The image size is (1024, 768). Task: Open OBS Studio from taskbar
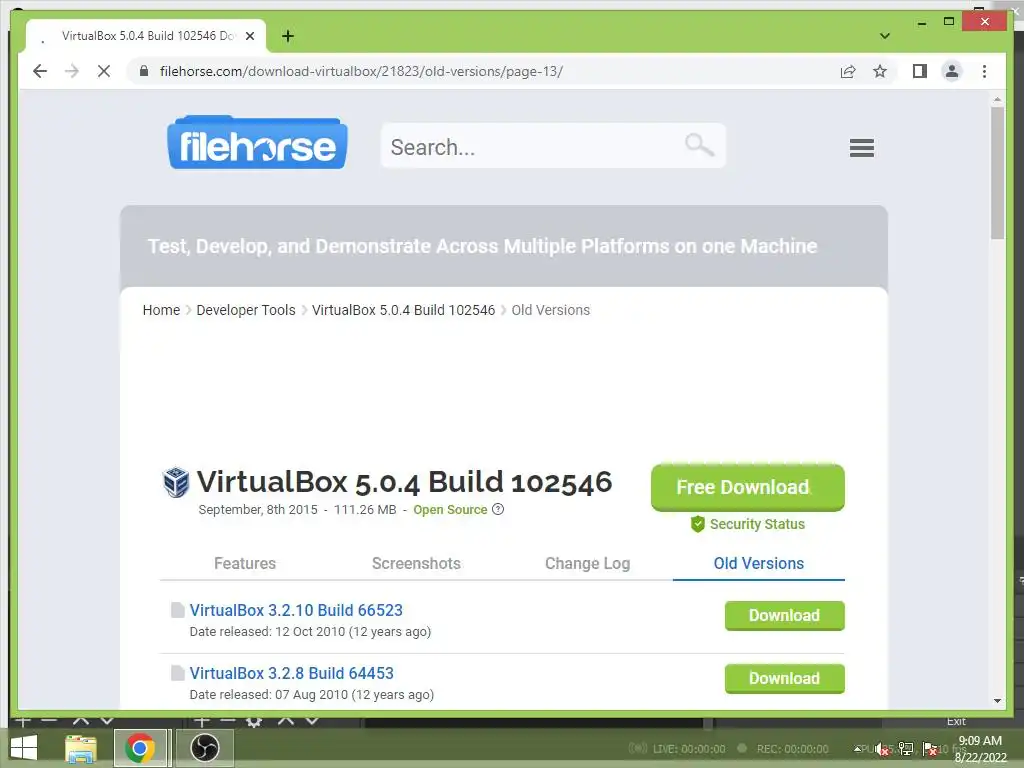tap(204, 748)
